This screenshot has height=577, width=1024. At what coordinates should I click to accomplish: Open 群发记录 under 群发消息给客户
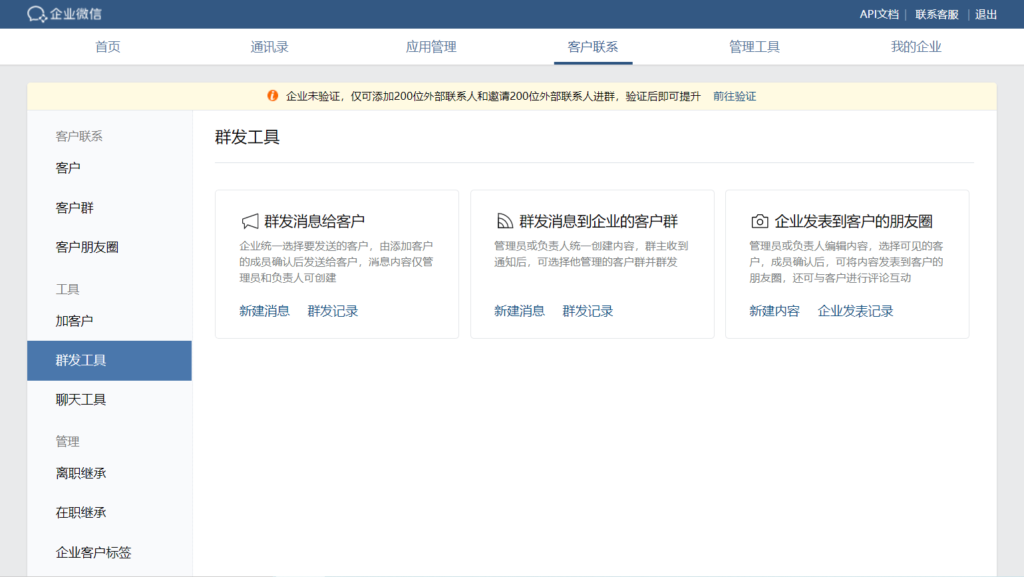[333, 311]
